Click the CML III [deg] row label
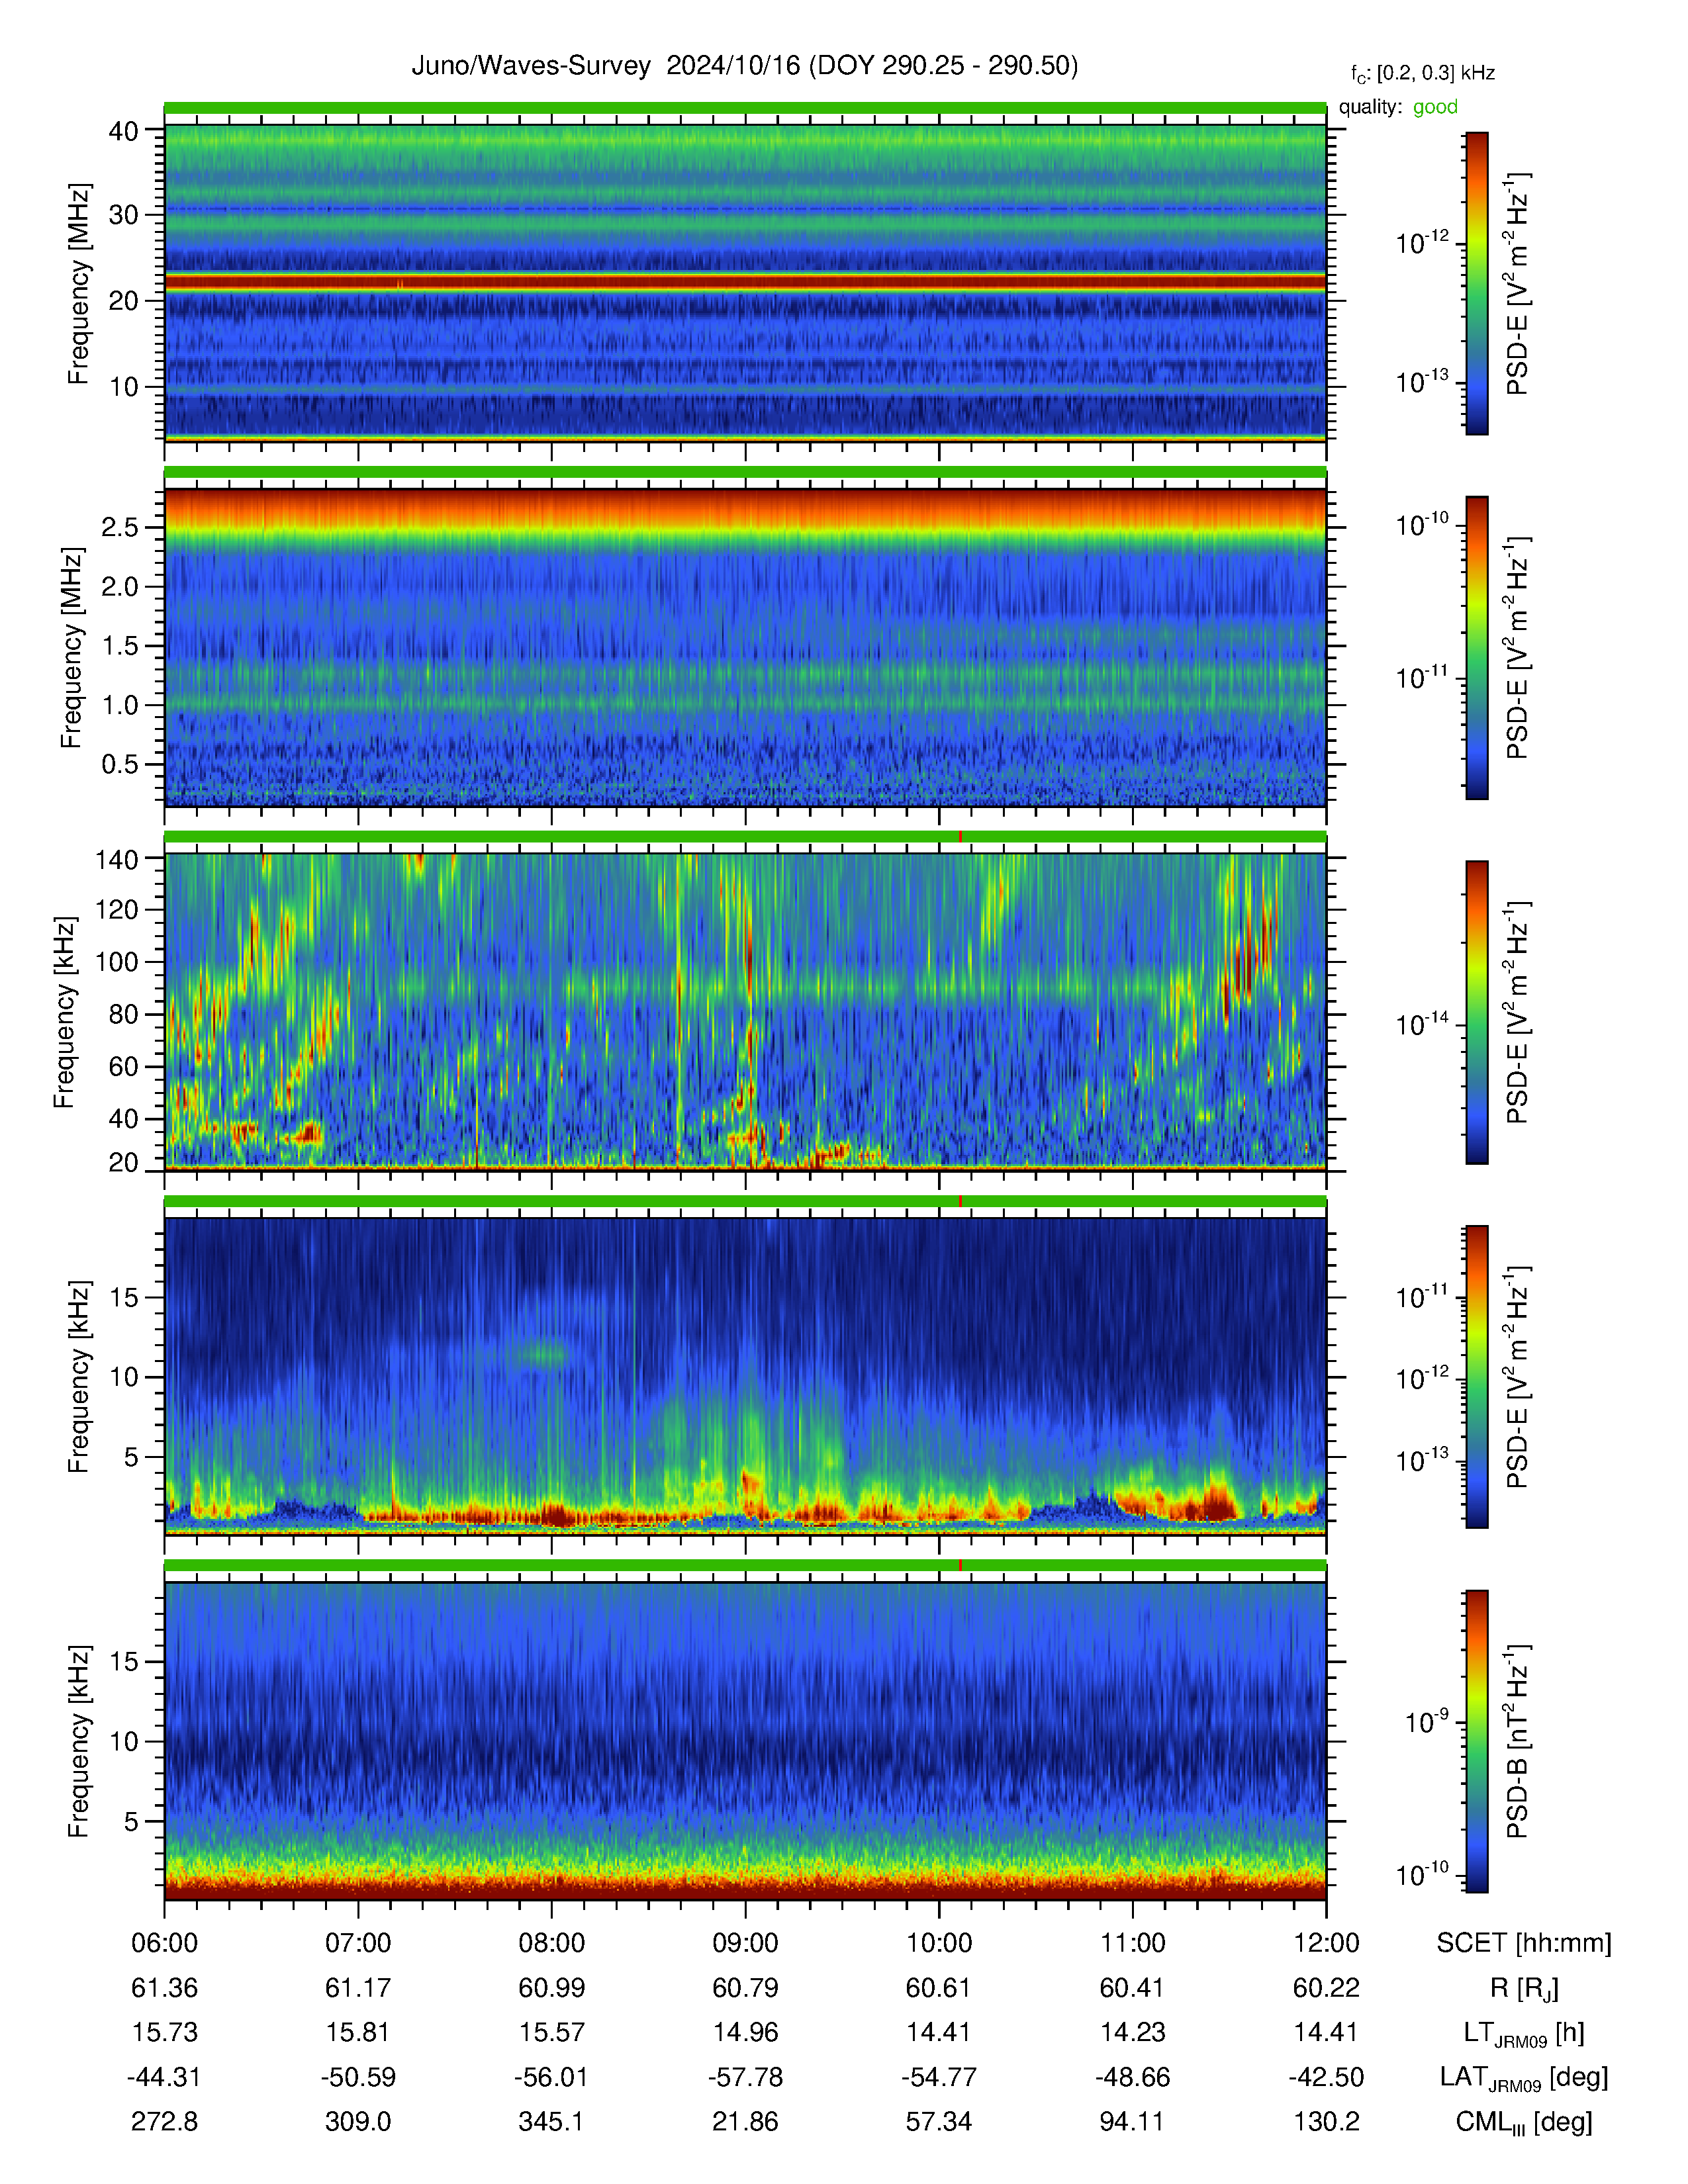 (1523, 2122)
